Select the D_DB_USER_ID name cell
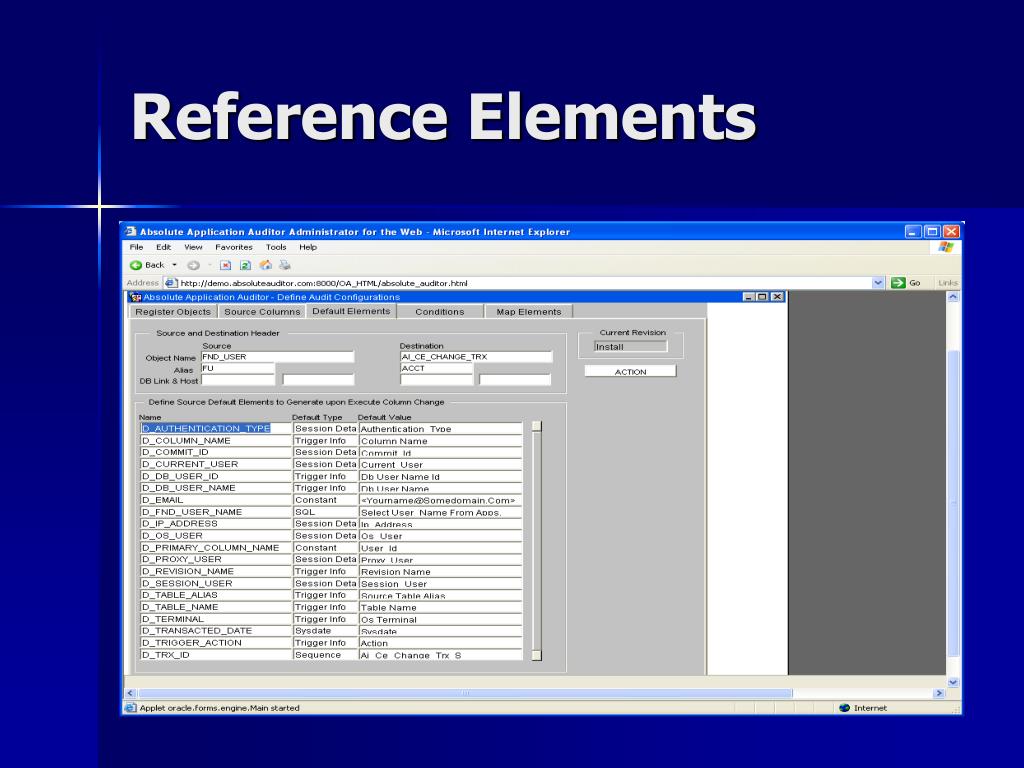The width and height of the screenshot is (1024, 768). click(216, 476)
